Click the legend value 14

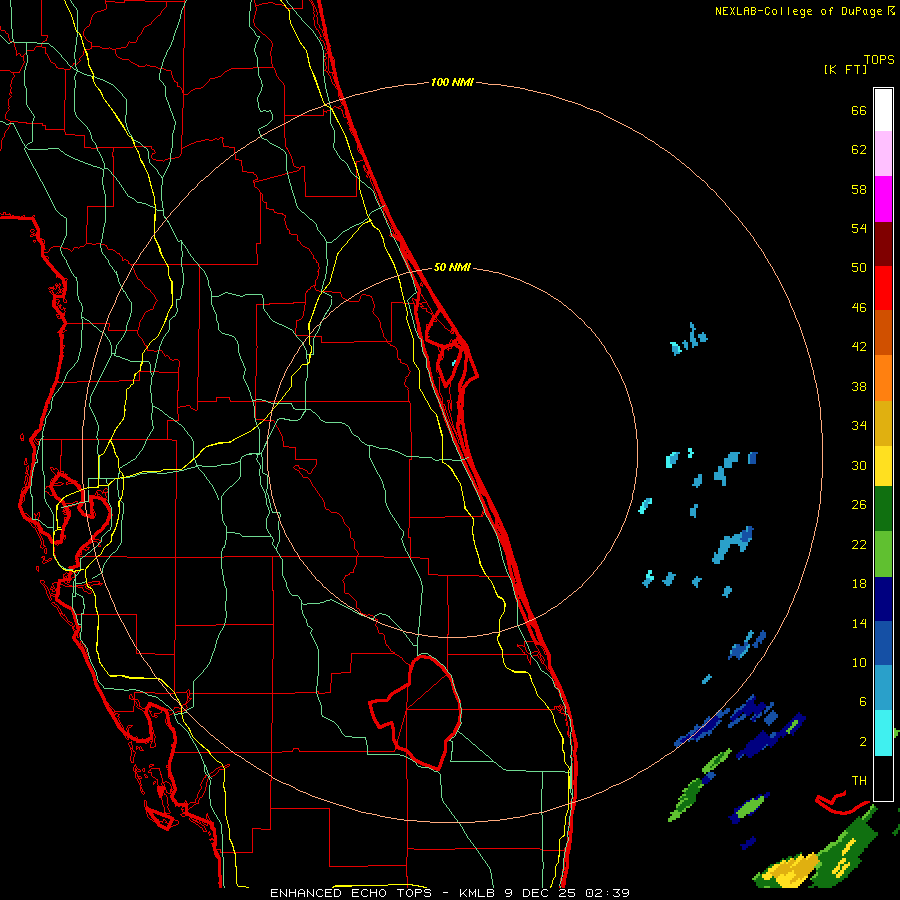coord(859,623)
